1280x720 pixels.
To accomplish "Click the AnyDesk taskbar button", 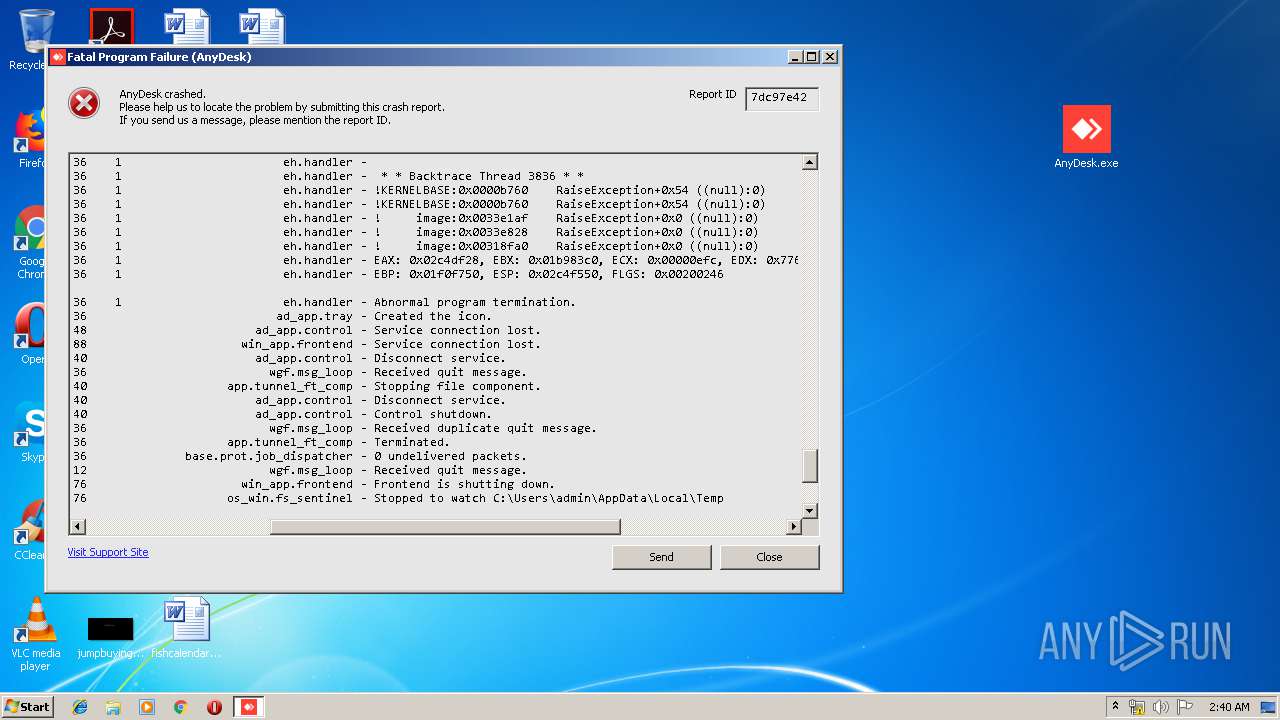I will 249,707.
